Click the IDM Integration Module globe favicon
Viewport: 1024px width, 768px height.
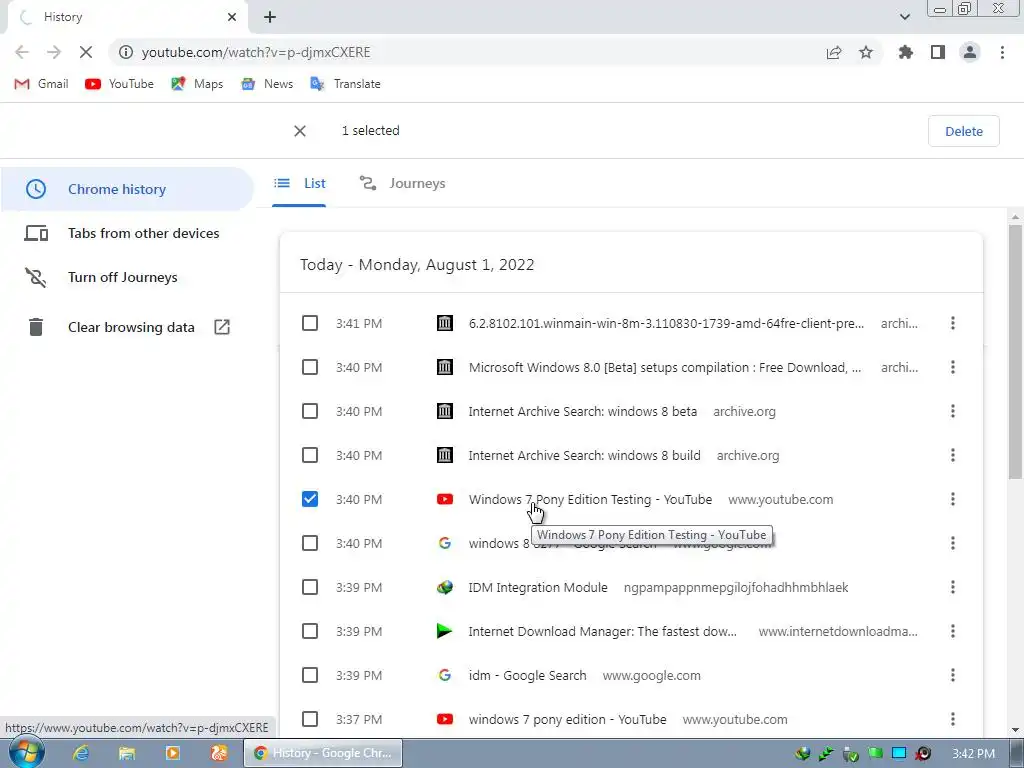click(x=445, y=587)
